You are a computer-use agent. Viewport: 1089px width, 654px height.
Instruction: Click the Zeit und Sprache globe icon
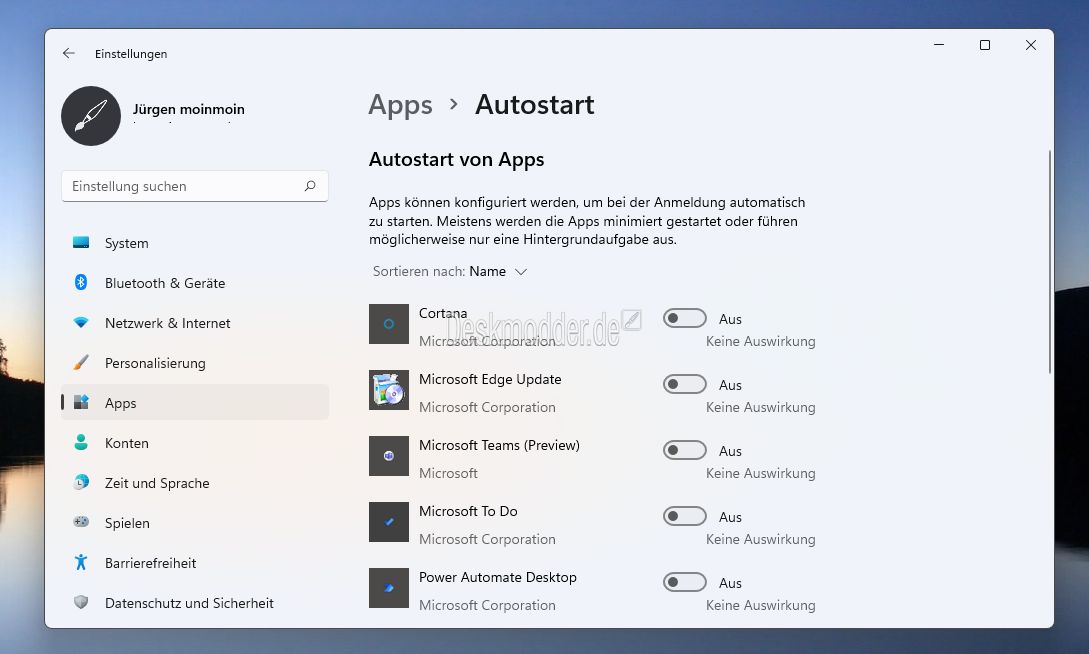81,482
